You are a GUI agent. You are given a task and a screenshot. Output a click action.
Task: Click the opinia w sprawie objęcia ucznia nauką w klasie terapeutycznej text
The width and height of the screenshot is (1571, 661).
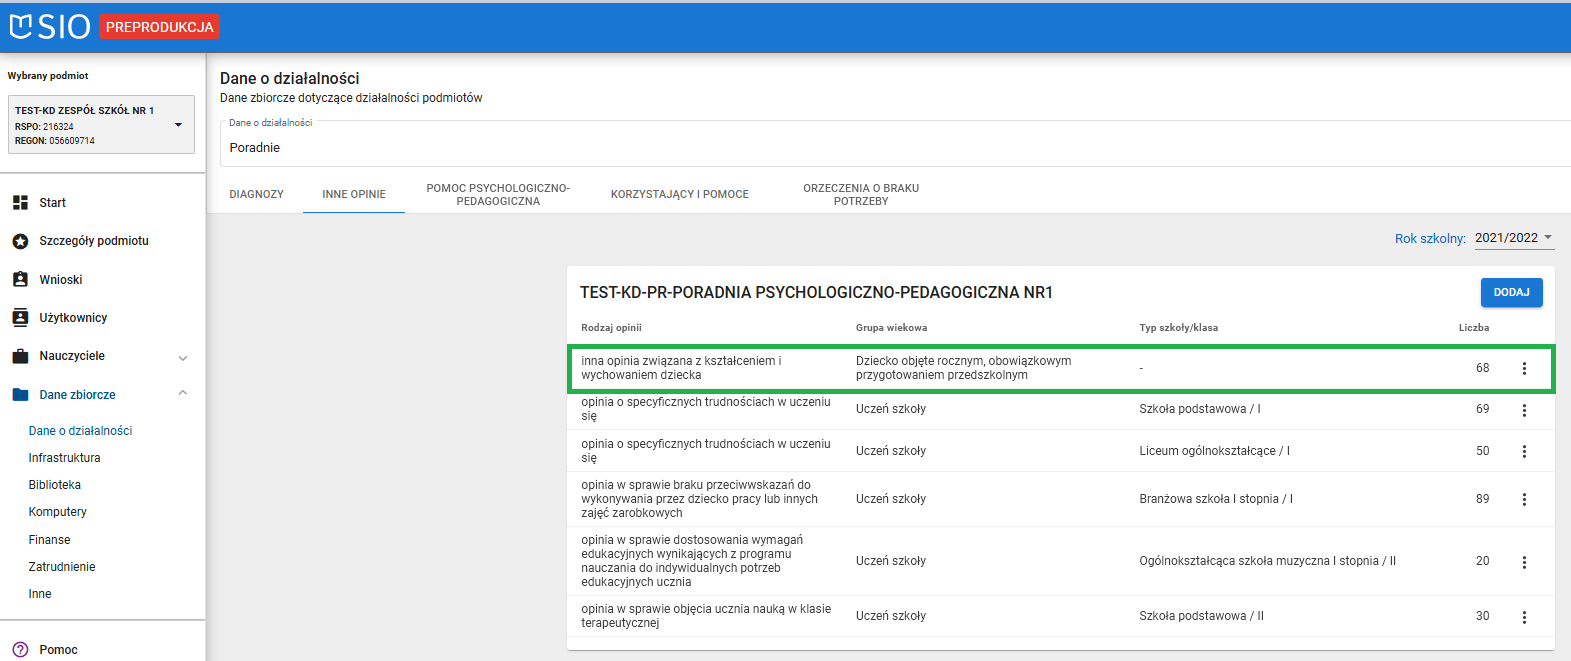click(x=706, y=616)
